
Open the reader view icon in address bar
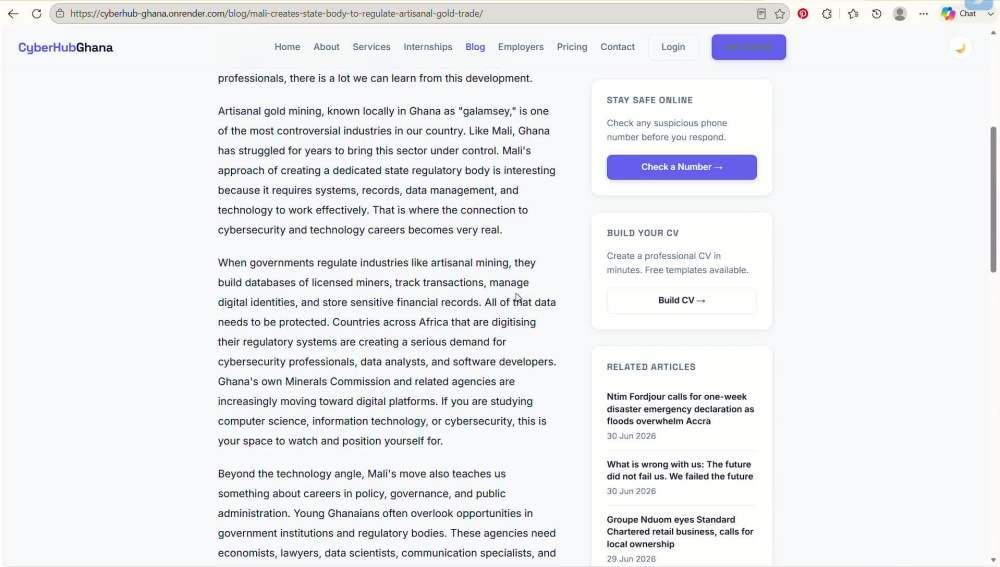click(761, 13)
